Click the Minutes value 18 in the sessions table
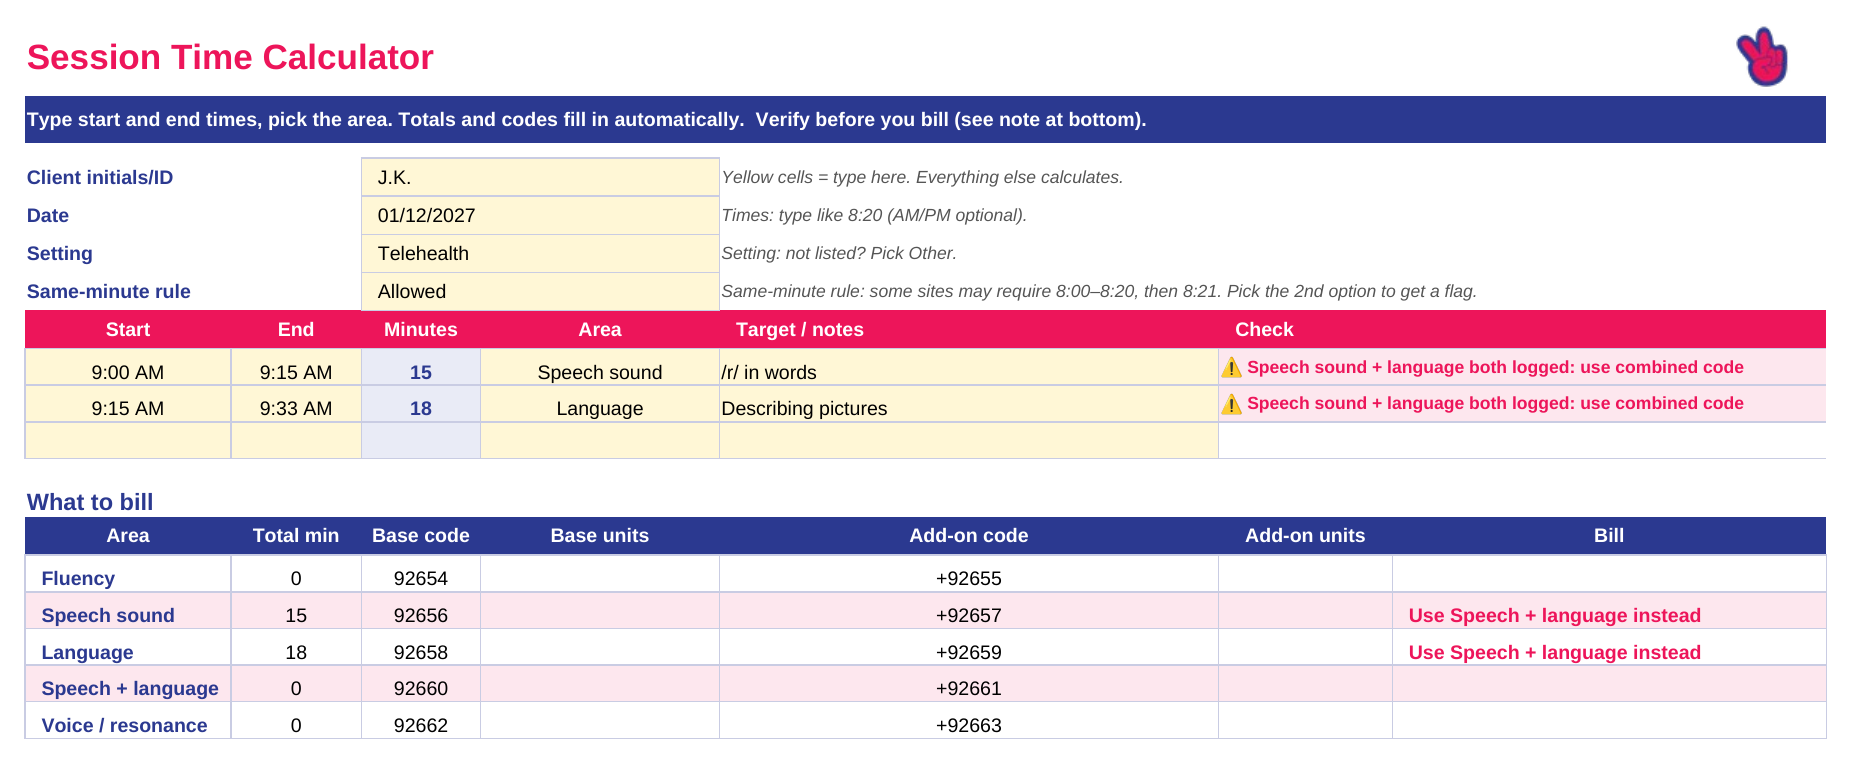This screenshot has height=763, width=1851. click(x=421, y=408)
